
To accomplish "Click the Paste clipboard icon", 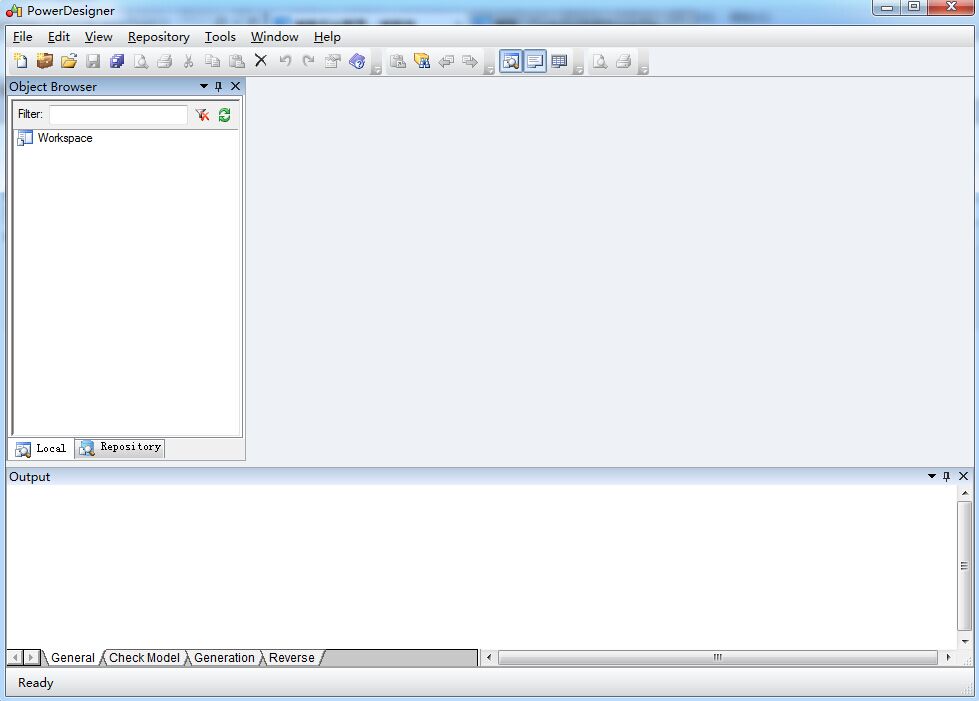I will [x=237, y=61].
